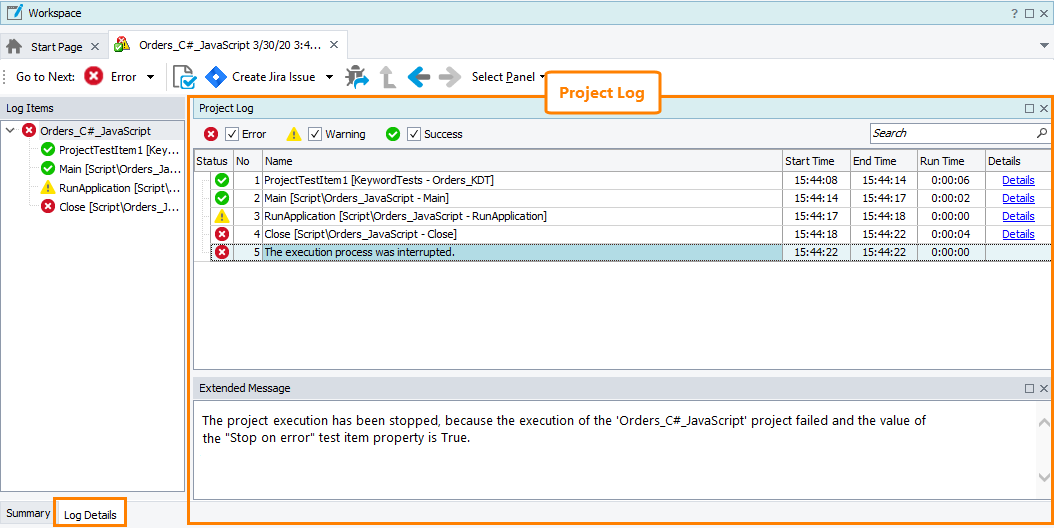The width and height of the screenshot is (1054, 528).
Task: Click the magnifier icon in Search box
Action: pyautogui.click(x=1041, y=133)
